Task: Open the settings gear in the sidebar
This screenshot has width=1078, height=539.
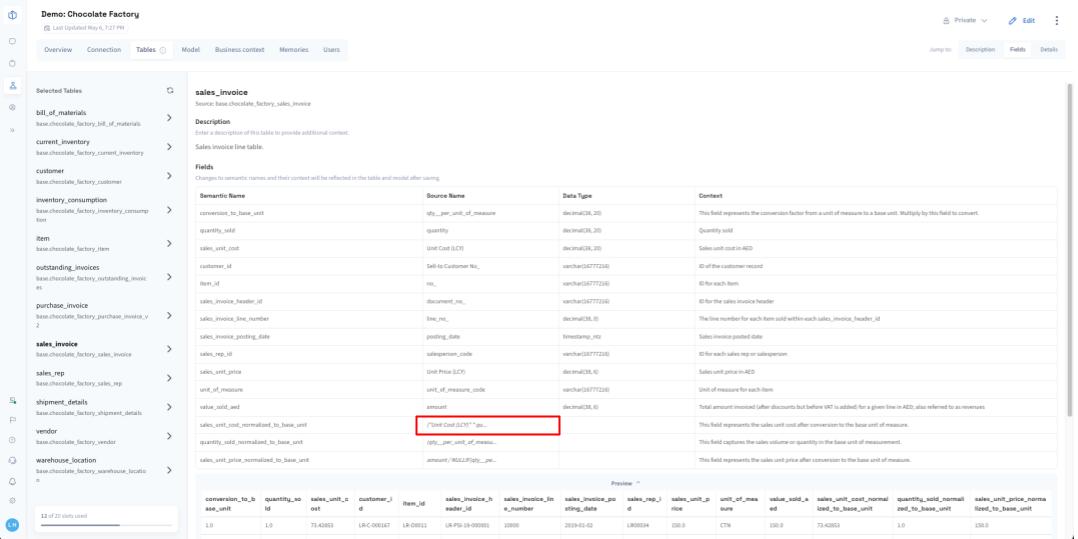Action: coord(12,500)
